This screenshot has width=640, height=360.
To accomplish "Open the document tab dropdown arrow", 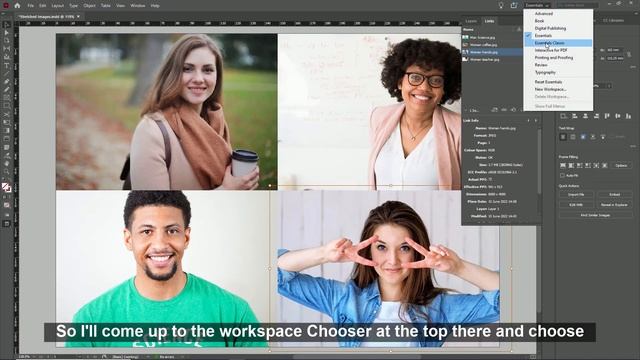I will (78, 17).
